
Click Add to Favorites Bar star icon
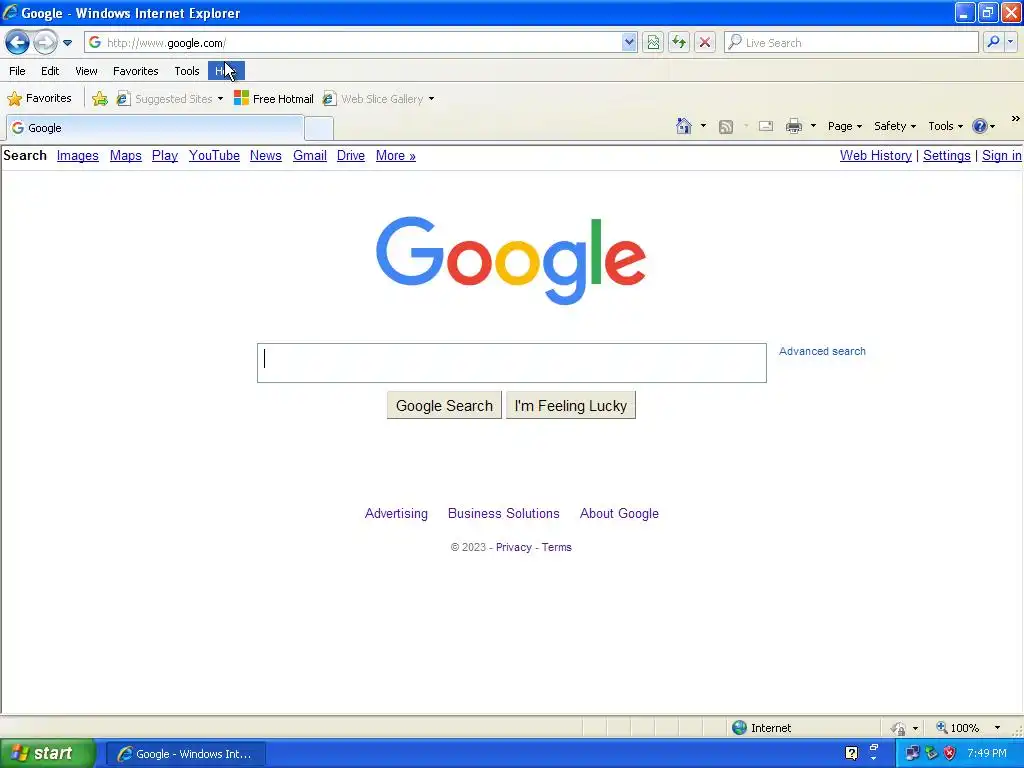[100, 99]
